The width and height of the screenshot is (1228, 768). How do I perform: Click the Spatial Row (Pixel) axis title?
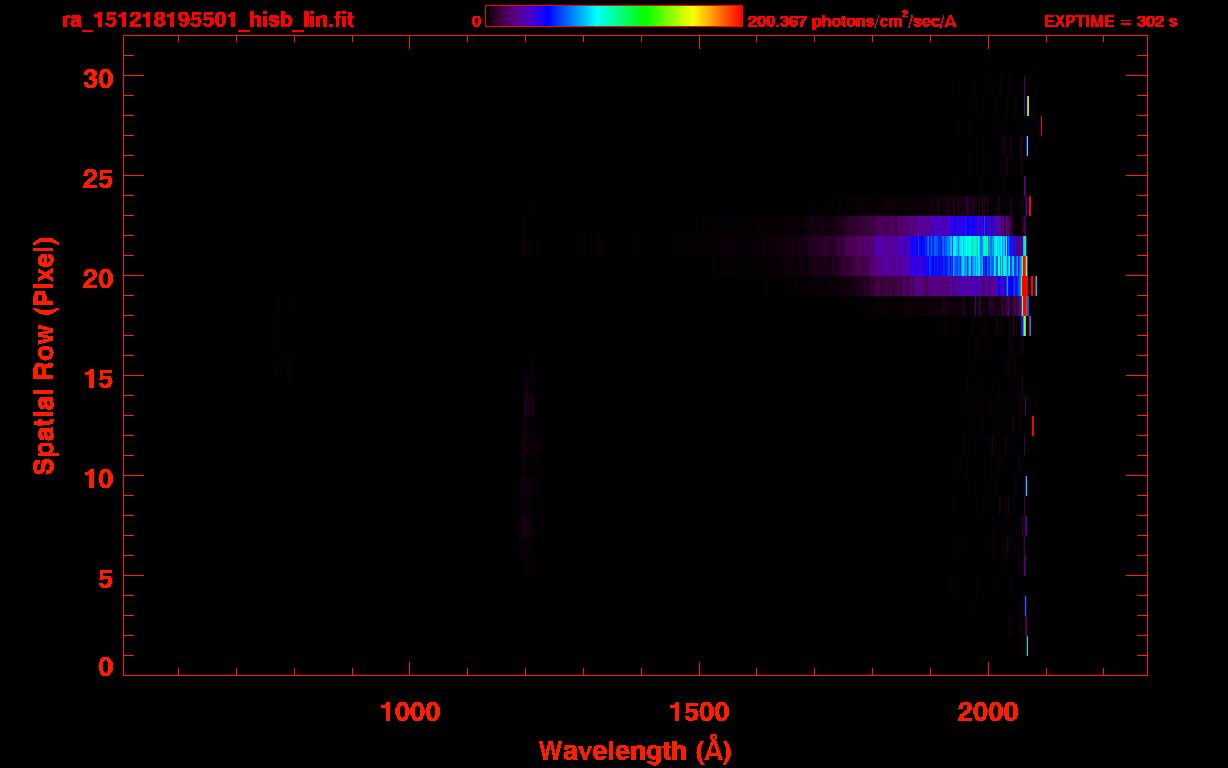tap(44, 356)
